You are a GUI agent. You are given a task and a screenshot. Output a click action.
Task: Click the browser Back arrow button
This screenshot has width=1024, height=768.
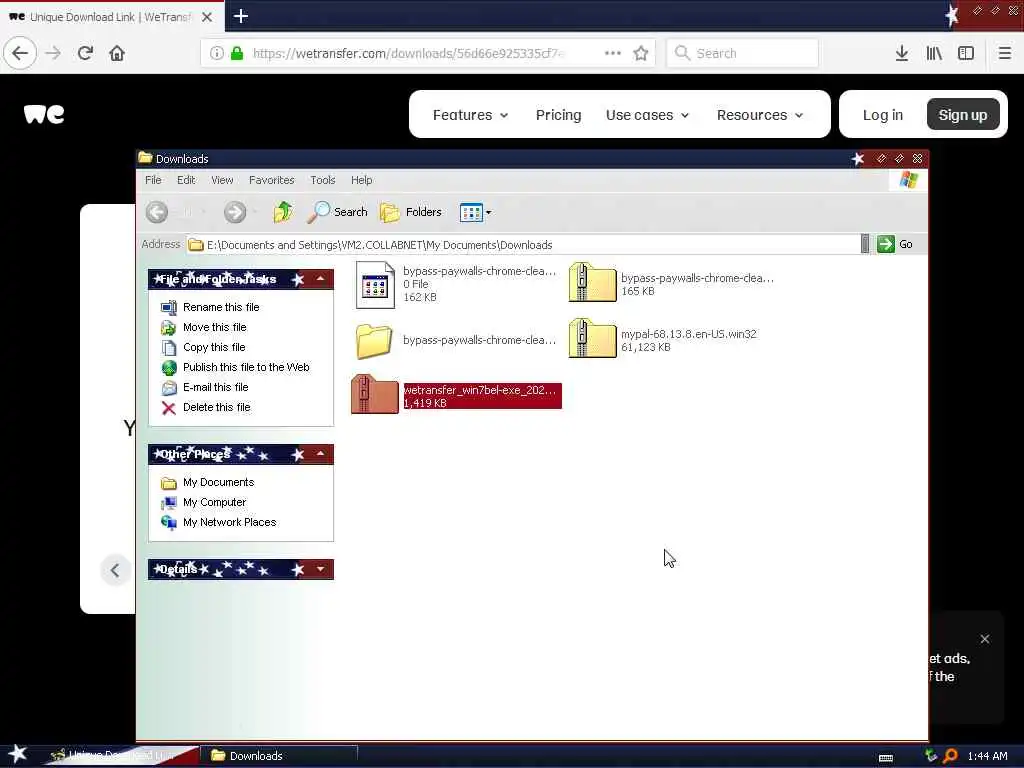(x=20, y=53)
